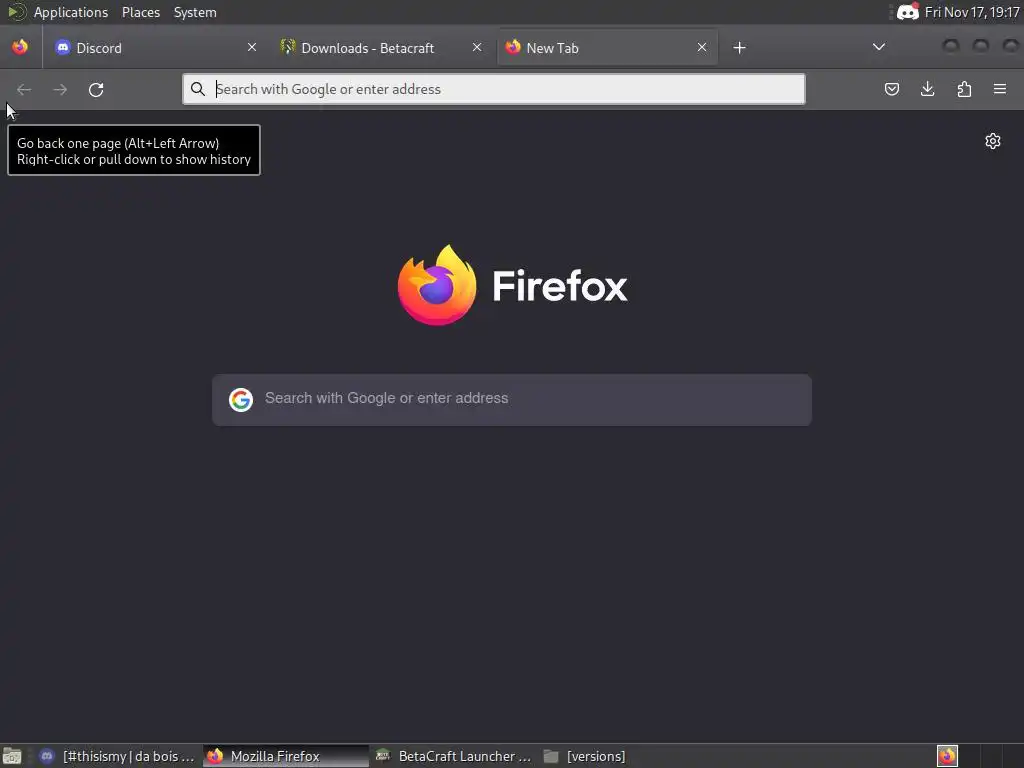Image resolution: width=1024 pixels, height=768 pixels.
Task: Select the New Tab tab
Action: point(607,48)
